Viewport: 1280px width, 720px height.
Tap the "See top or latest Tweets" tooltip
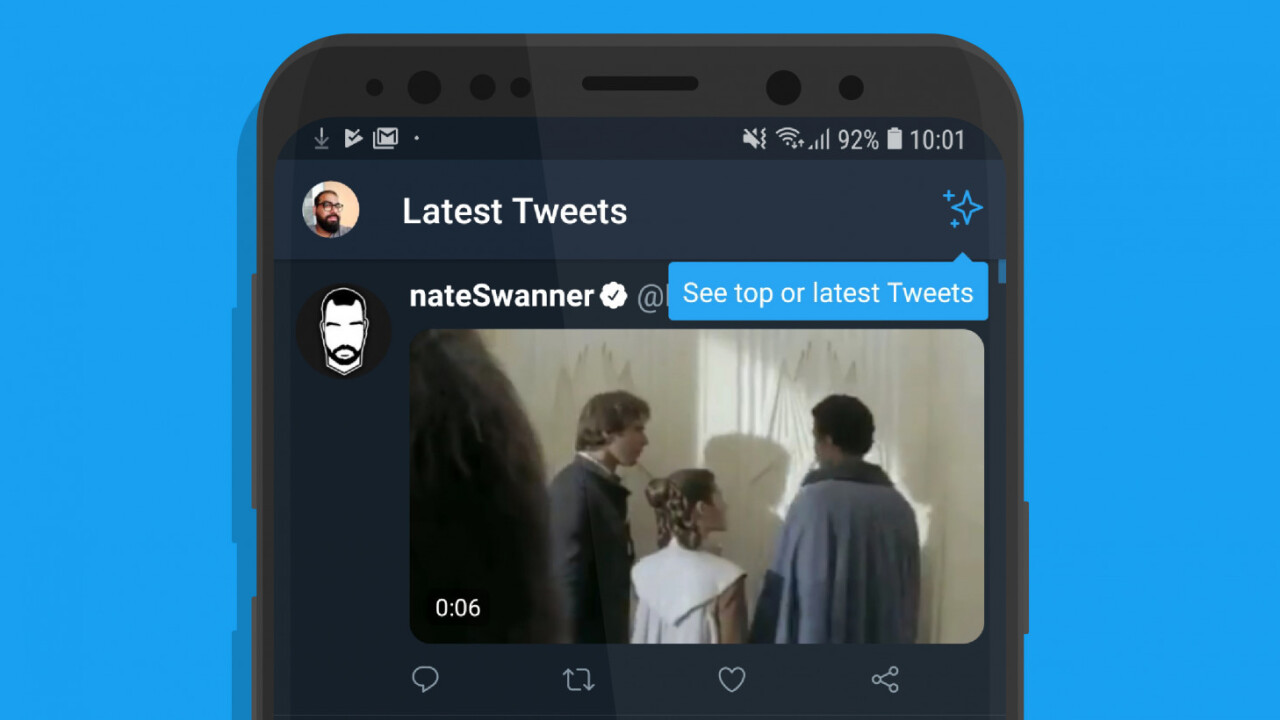(x=827, y=292)
